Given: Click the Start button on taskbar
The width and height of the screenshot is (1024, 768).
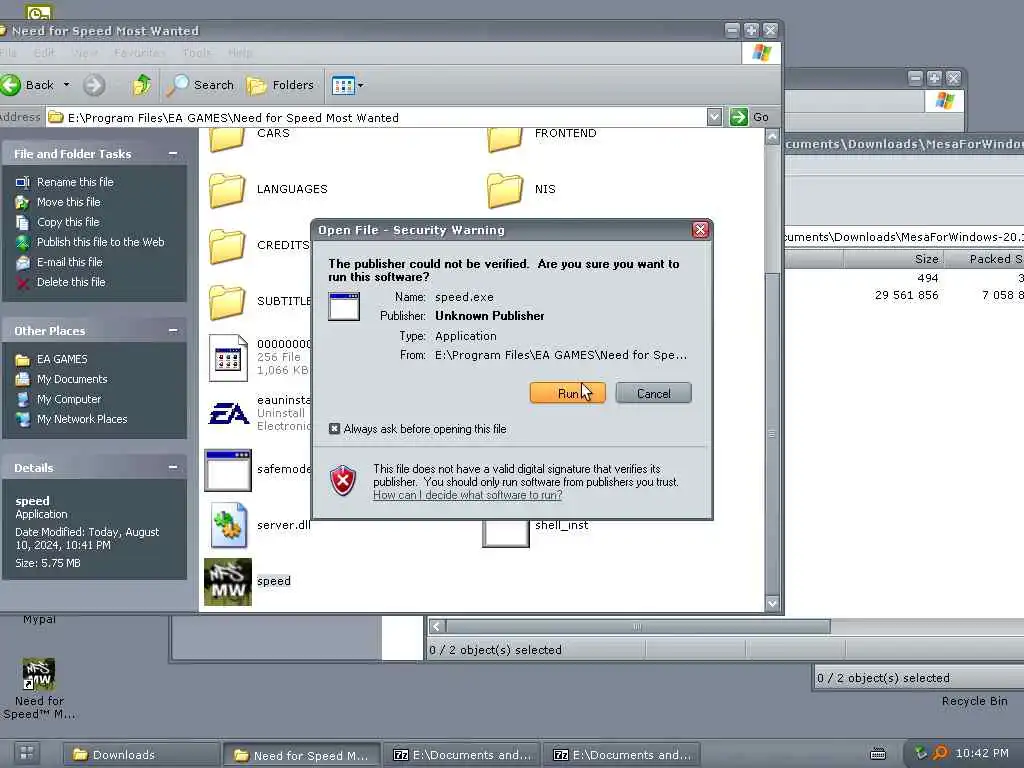Looking at the screenshot, I should point(26,753).
